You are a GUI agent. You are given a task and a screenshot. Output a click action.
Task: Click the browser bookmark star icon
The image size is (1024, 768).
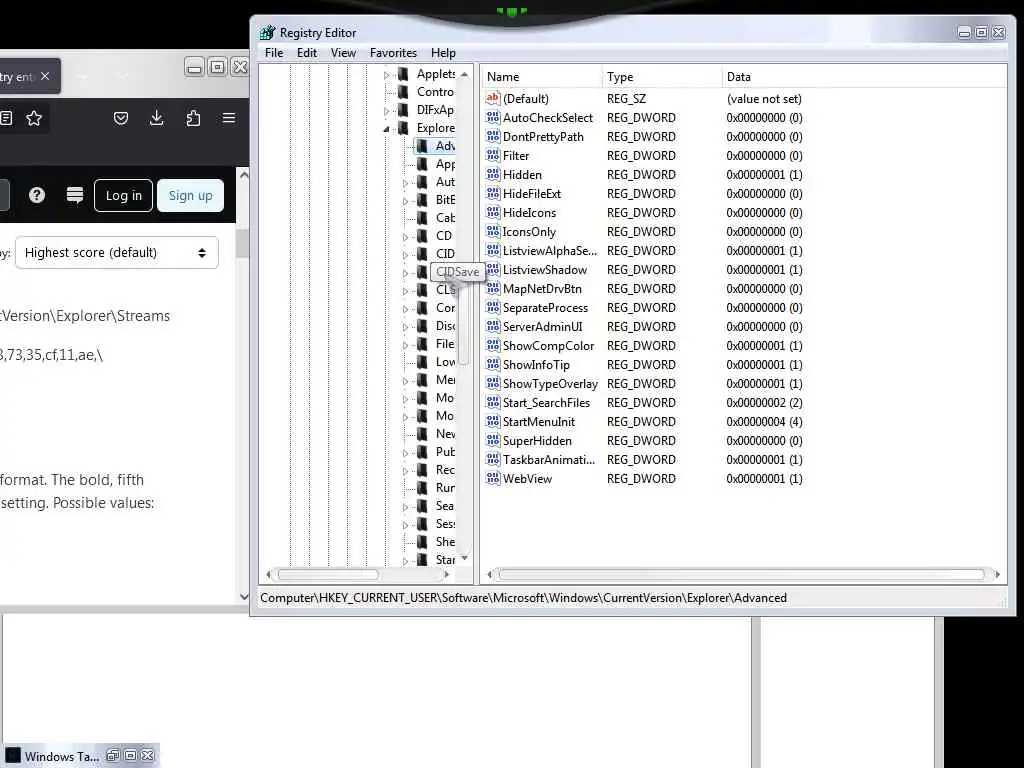34,118
